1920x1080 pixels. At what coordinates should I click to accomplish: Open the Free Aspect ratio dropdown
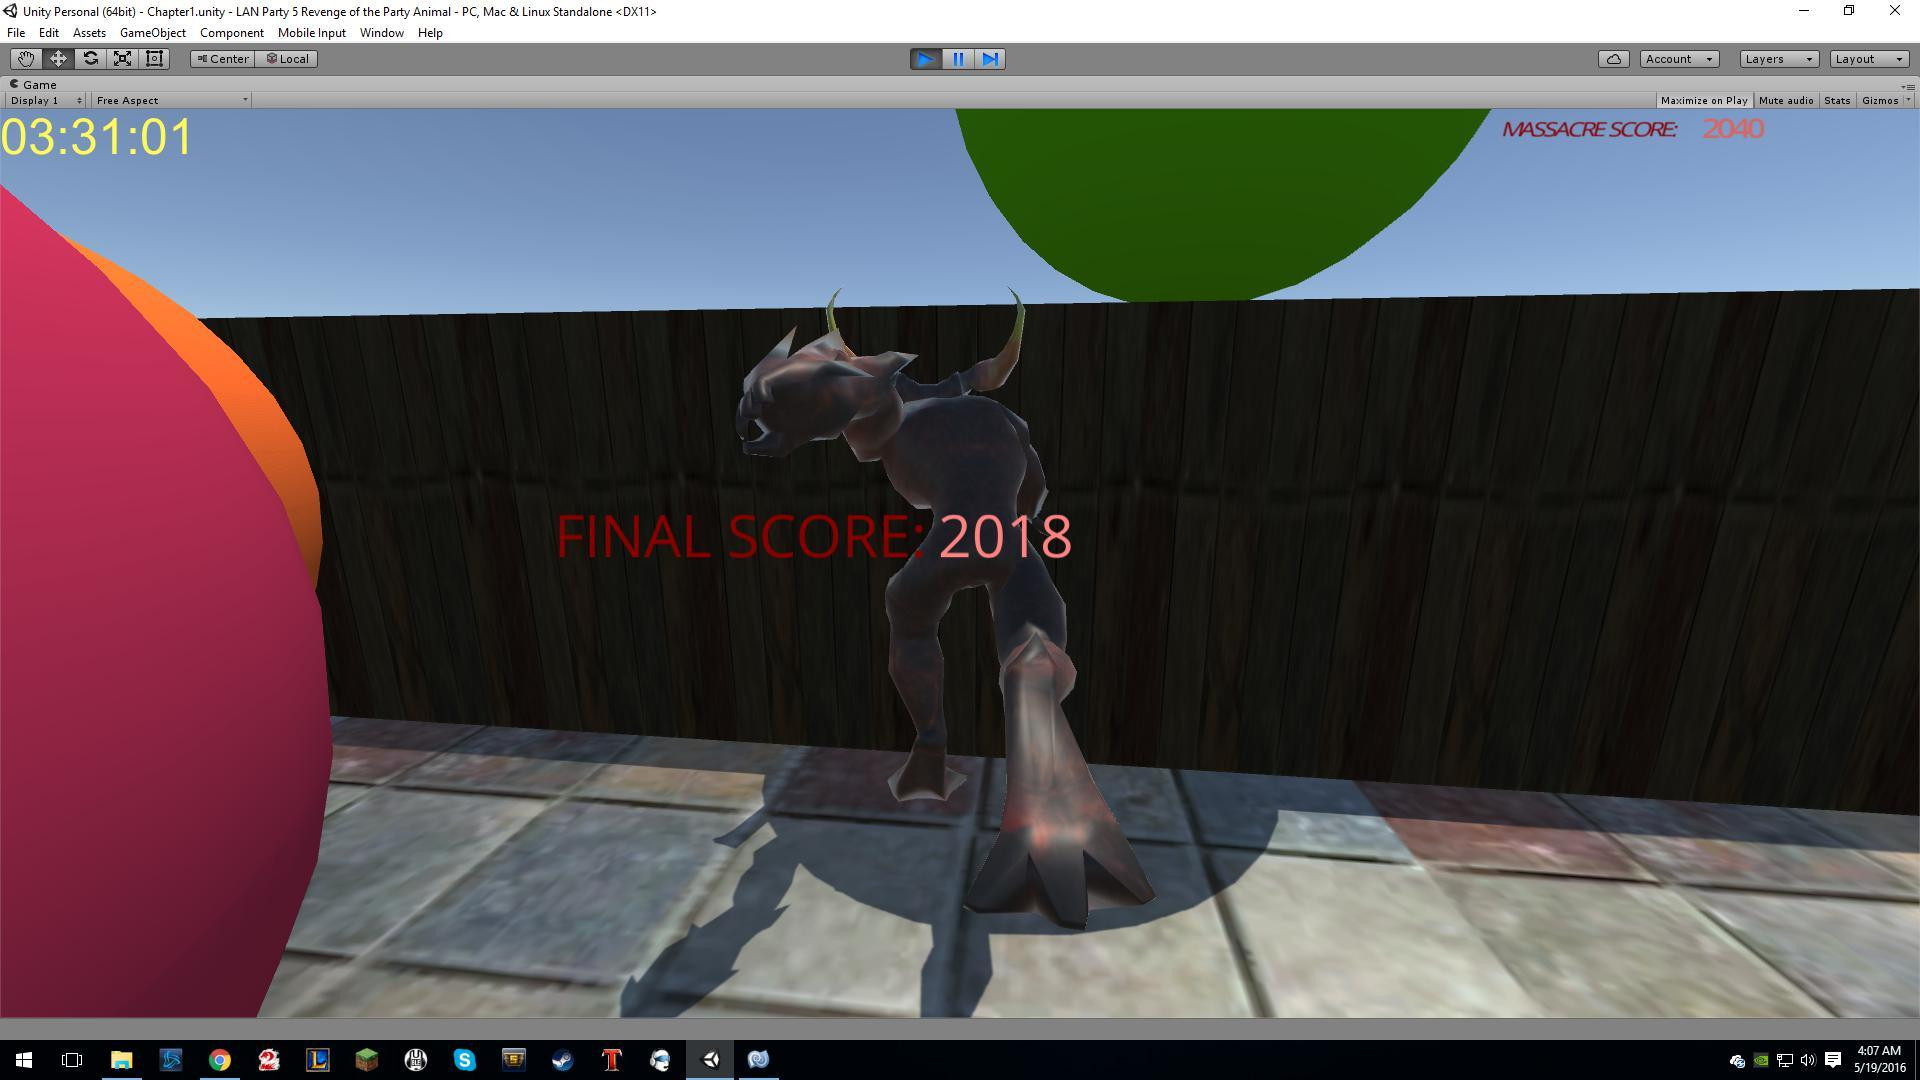[x=171, y=100]
